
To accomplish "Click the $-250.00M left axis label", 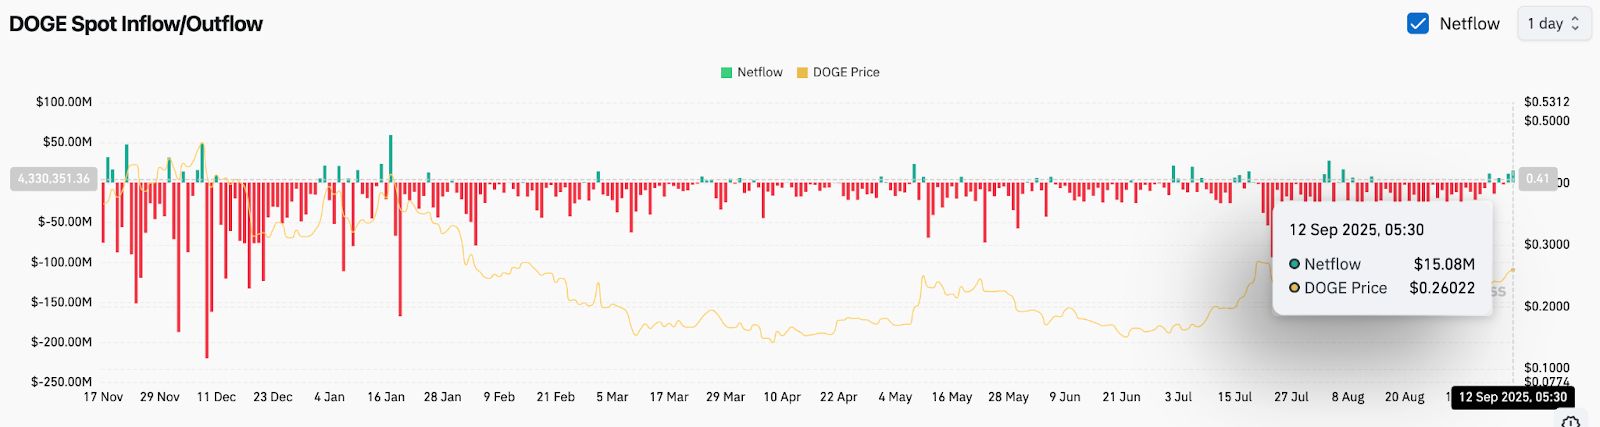I will pos(61,382).
